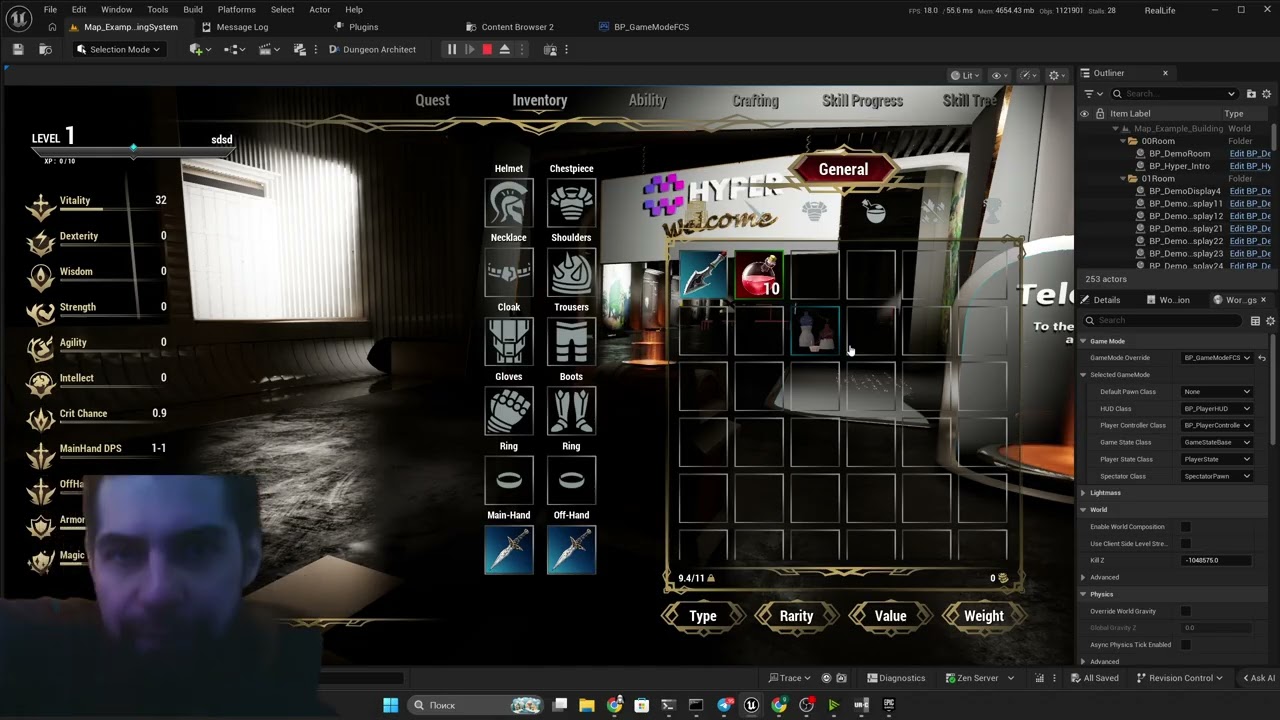1280x720 pixels.
Task: Toggle Outliner visibility eye column
Action: tap(1084, 113)
